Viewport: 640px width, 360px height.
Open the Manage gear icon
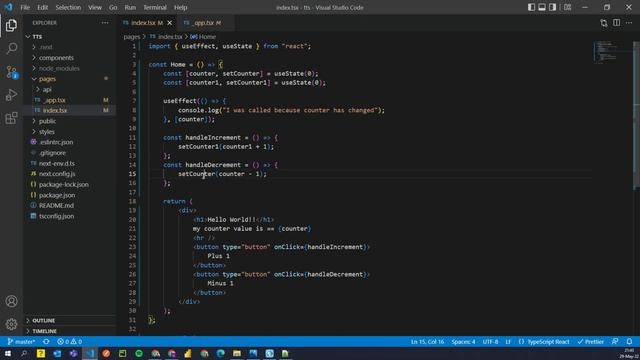[11, 324]
